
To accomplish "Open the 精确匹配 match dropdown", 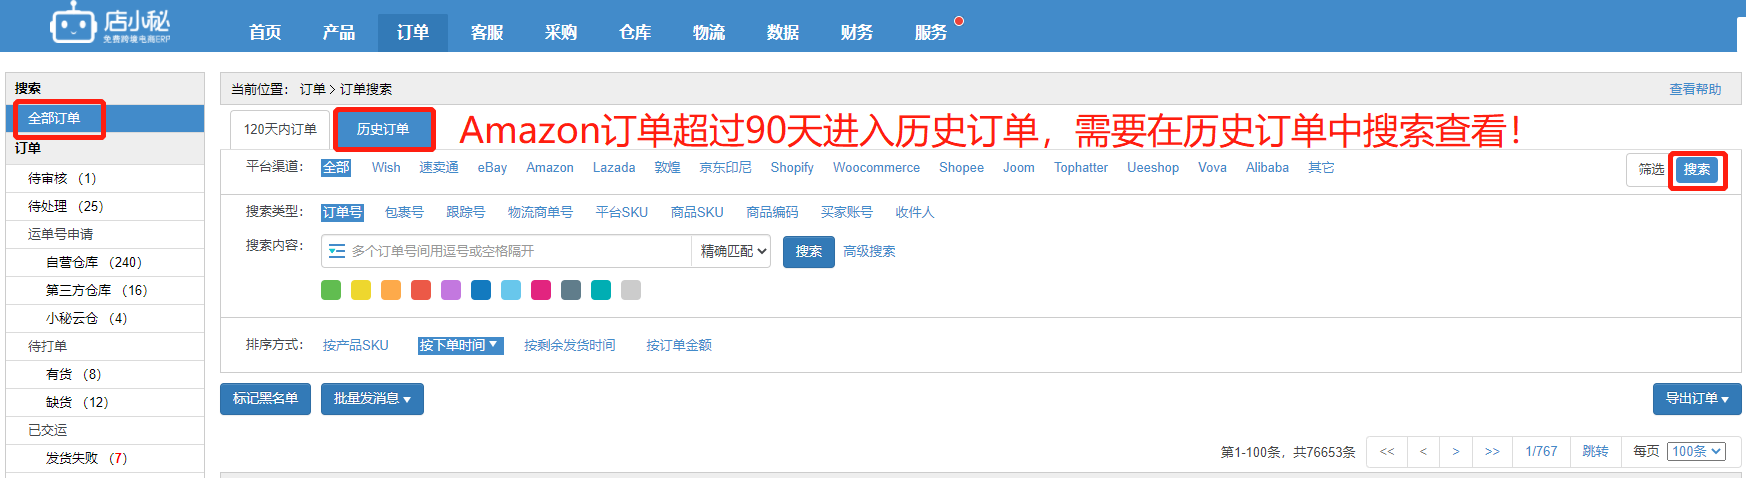I will [x=733, y=251].
